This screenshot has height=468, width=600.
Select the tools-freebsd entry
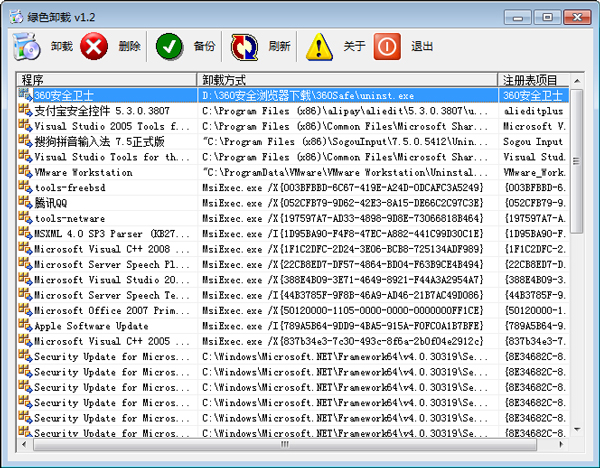pos(70,188)
